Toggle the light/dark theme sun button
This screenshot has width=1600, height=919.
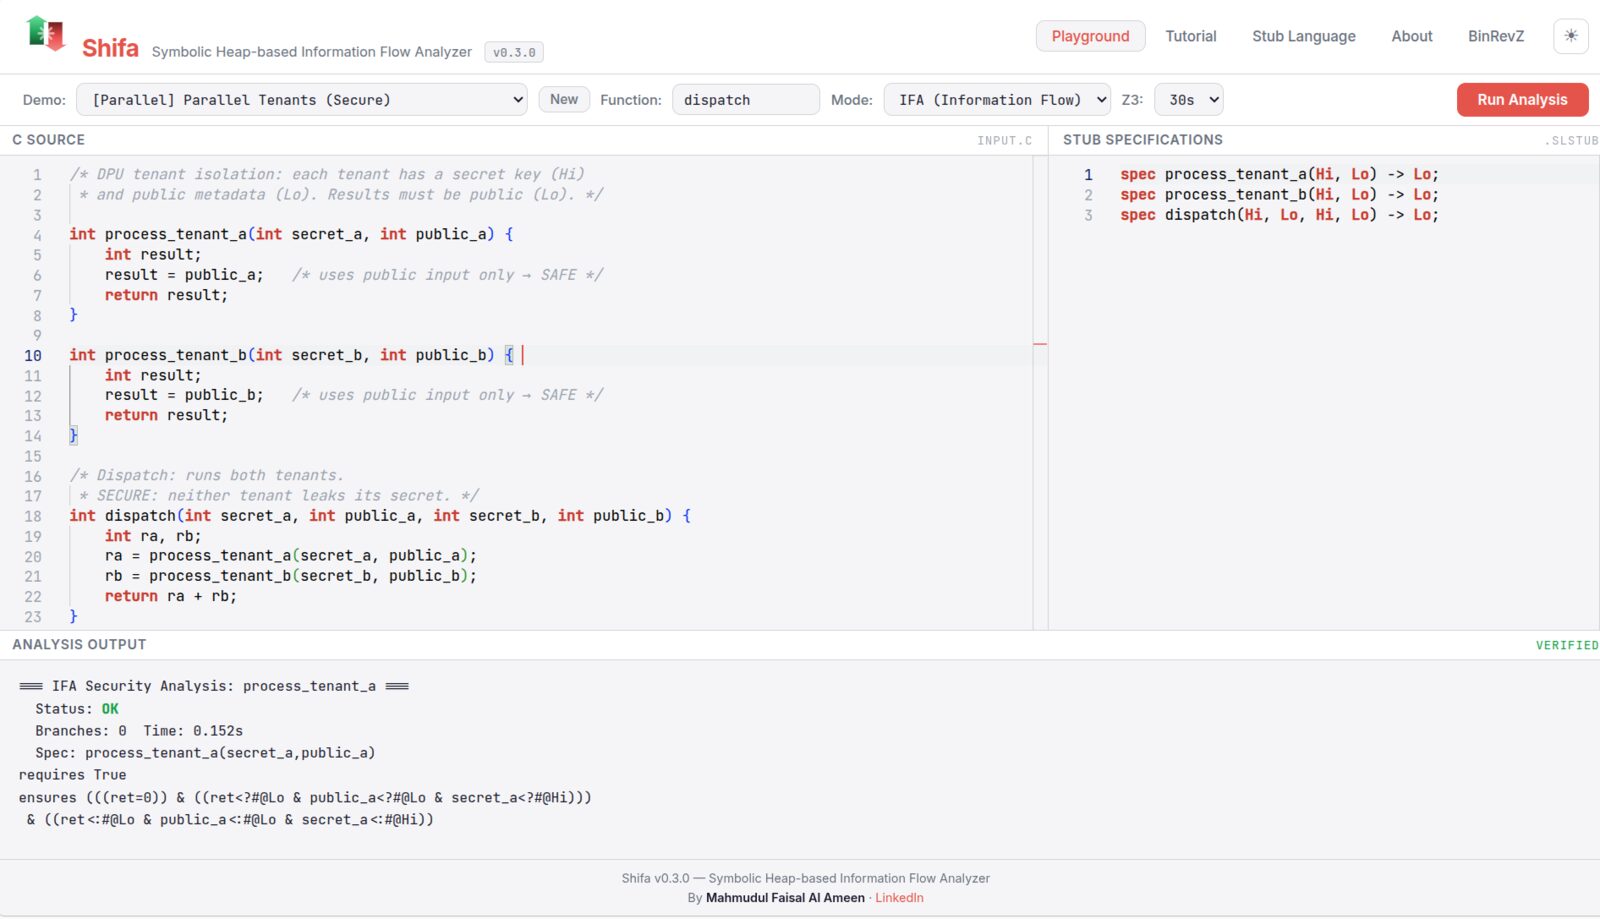click(1571, 36)
